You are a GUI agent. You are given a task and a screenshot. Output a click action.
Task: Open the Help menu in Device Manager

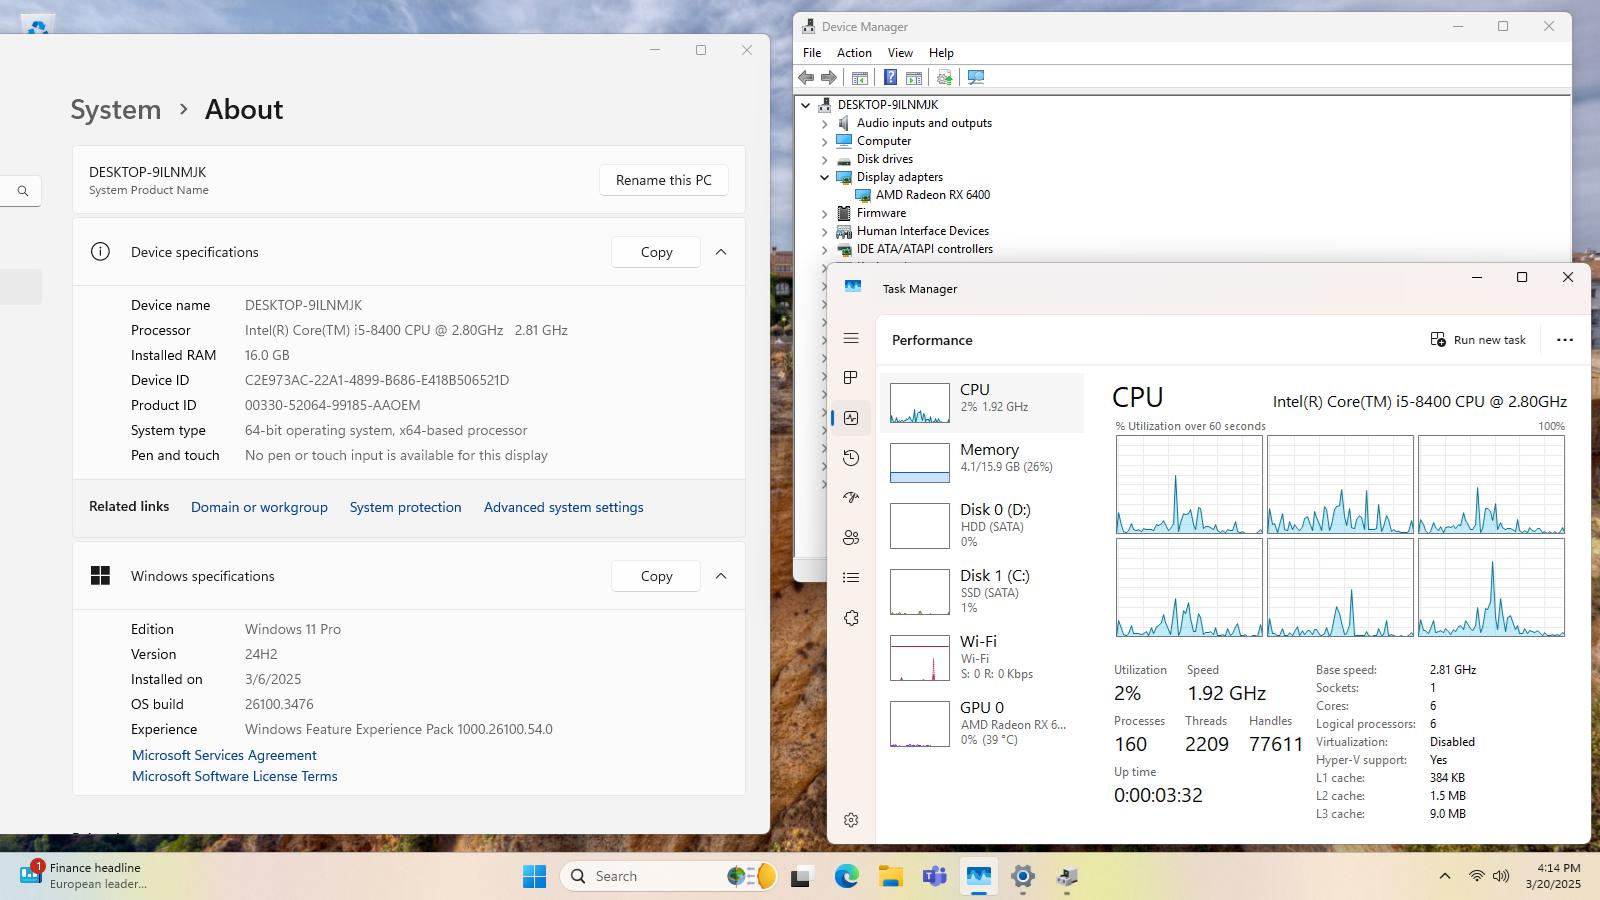[941, 53]
